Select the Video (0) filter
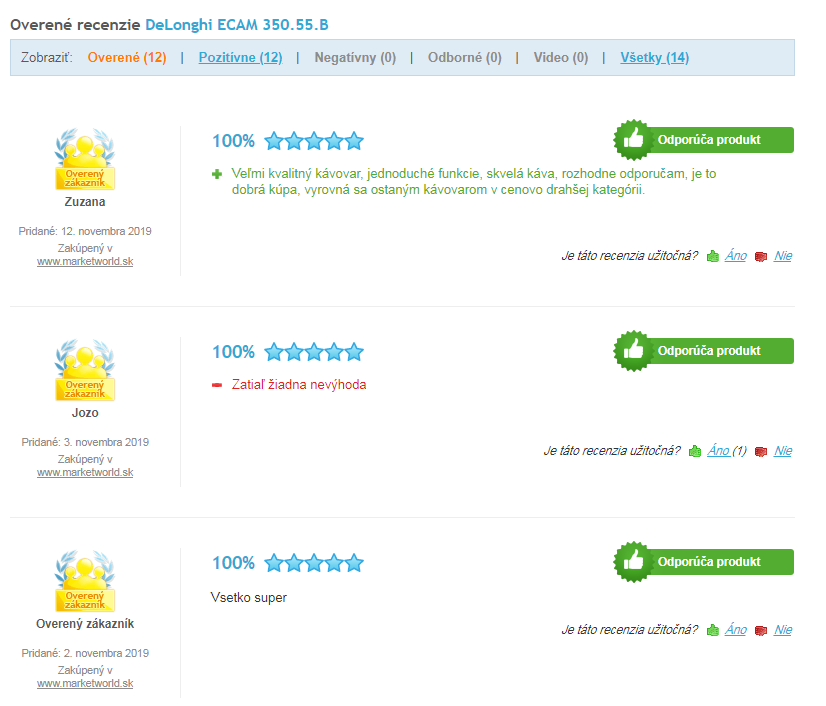Screen dimensions: 826x706 click(x=560, y=57)
